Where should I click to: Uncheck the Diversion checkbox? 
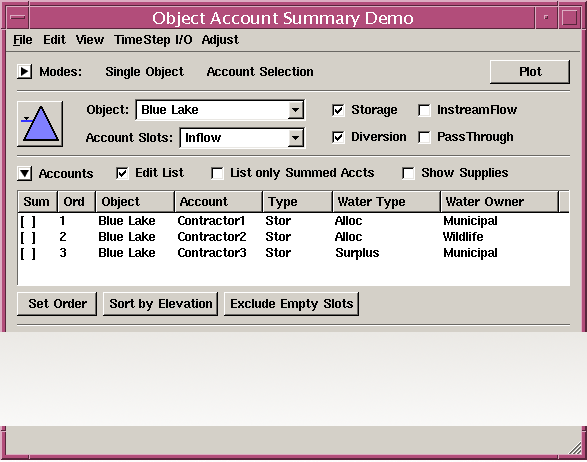click(338, 137)
